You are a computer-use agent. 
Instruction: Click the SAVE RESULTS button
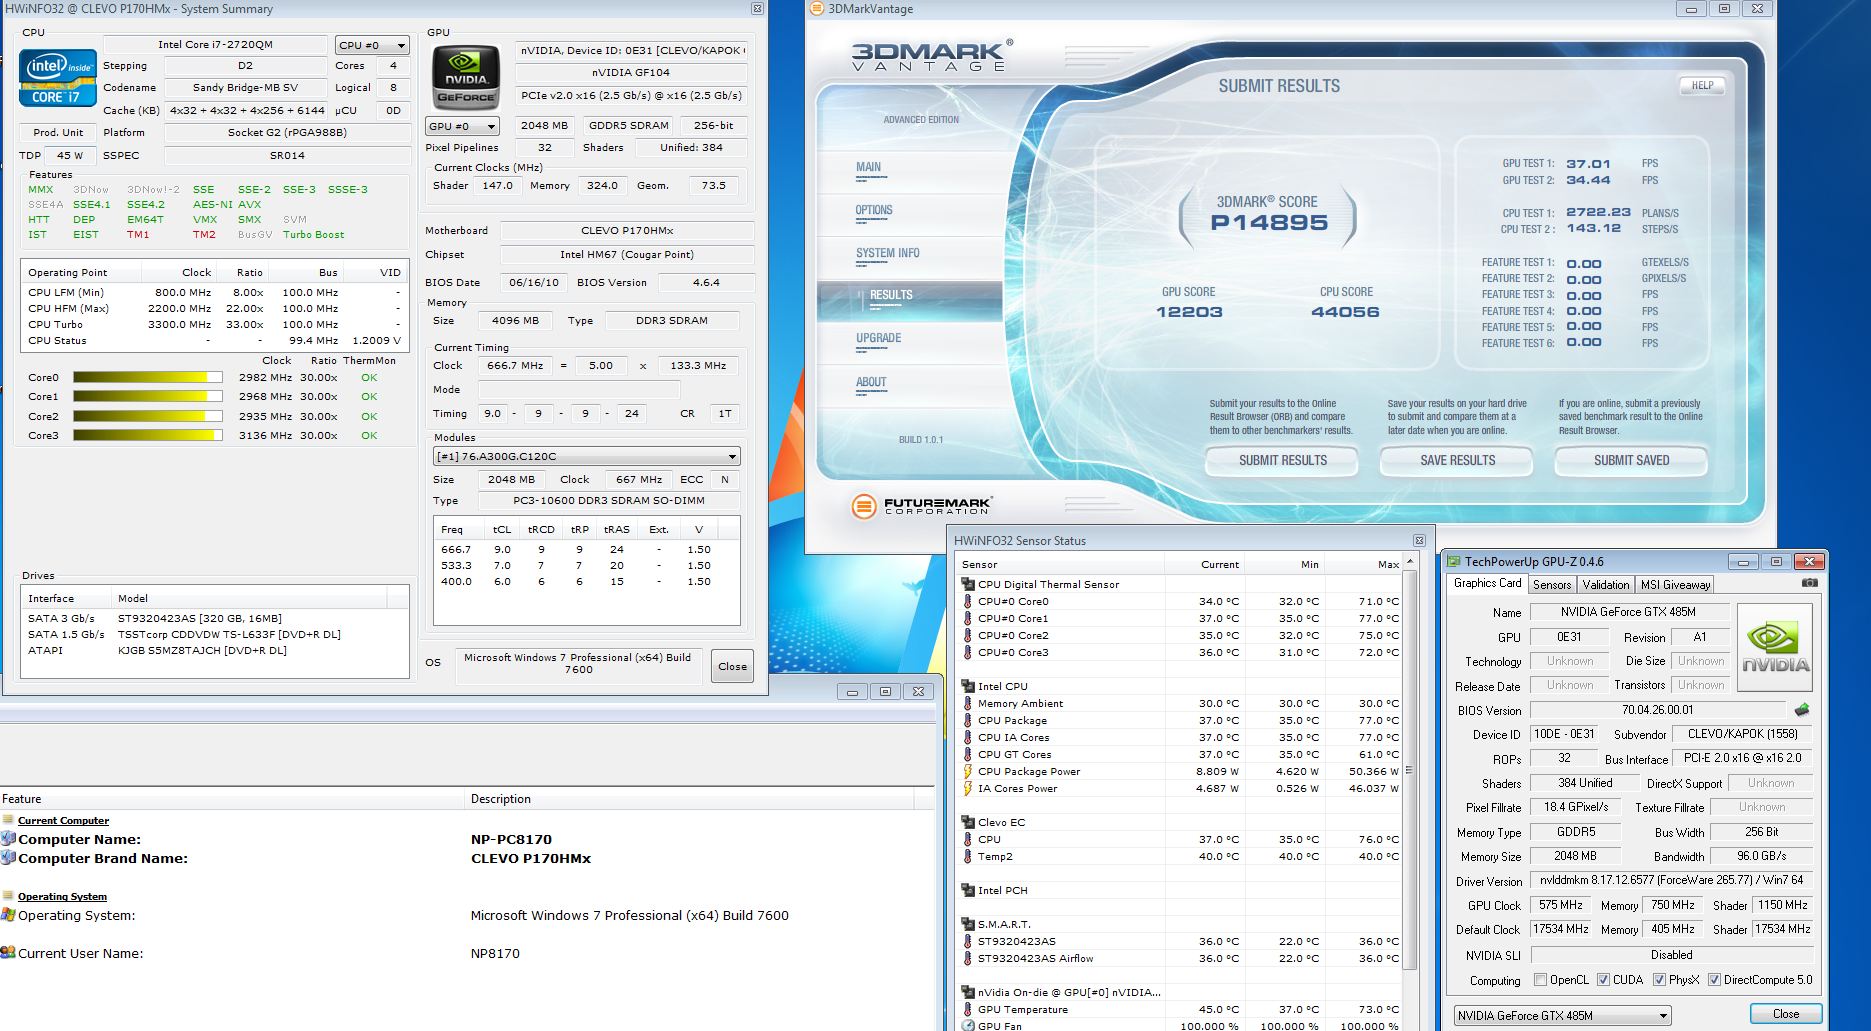(1457, 461)
